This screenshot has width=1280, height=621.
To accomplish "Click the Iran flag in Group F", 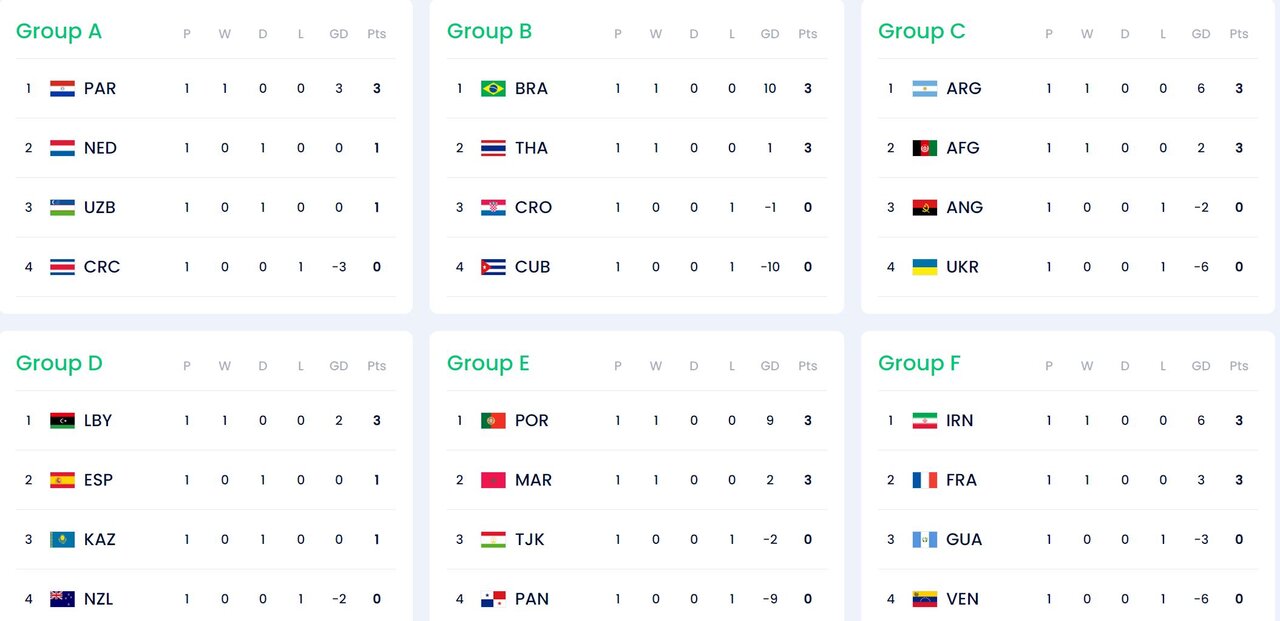I will [x=924, y=421].
